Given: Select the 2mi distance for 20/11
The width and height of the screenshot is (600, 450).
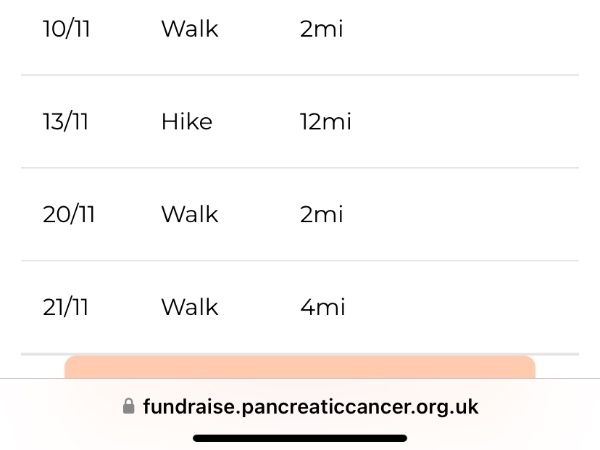Looking at the screenshot, I should pos(321,214).
